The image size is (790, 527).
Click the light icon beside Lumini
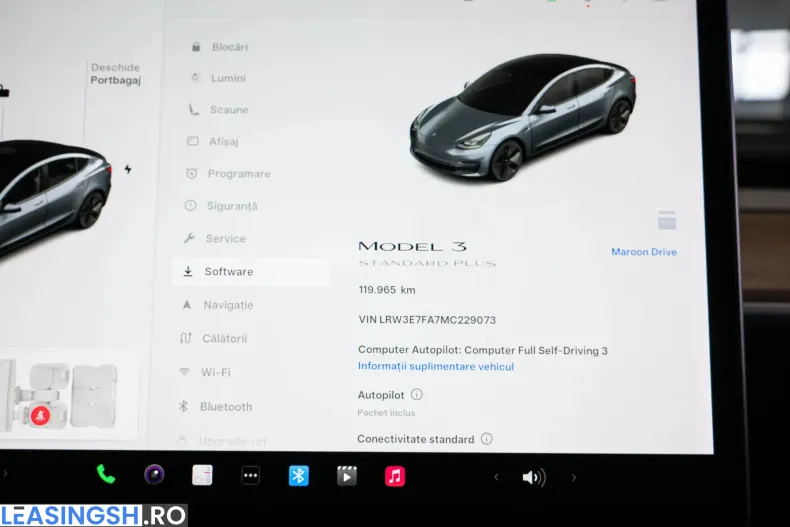click(x=195, y=78)
